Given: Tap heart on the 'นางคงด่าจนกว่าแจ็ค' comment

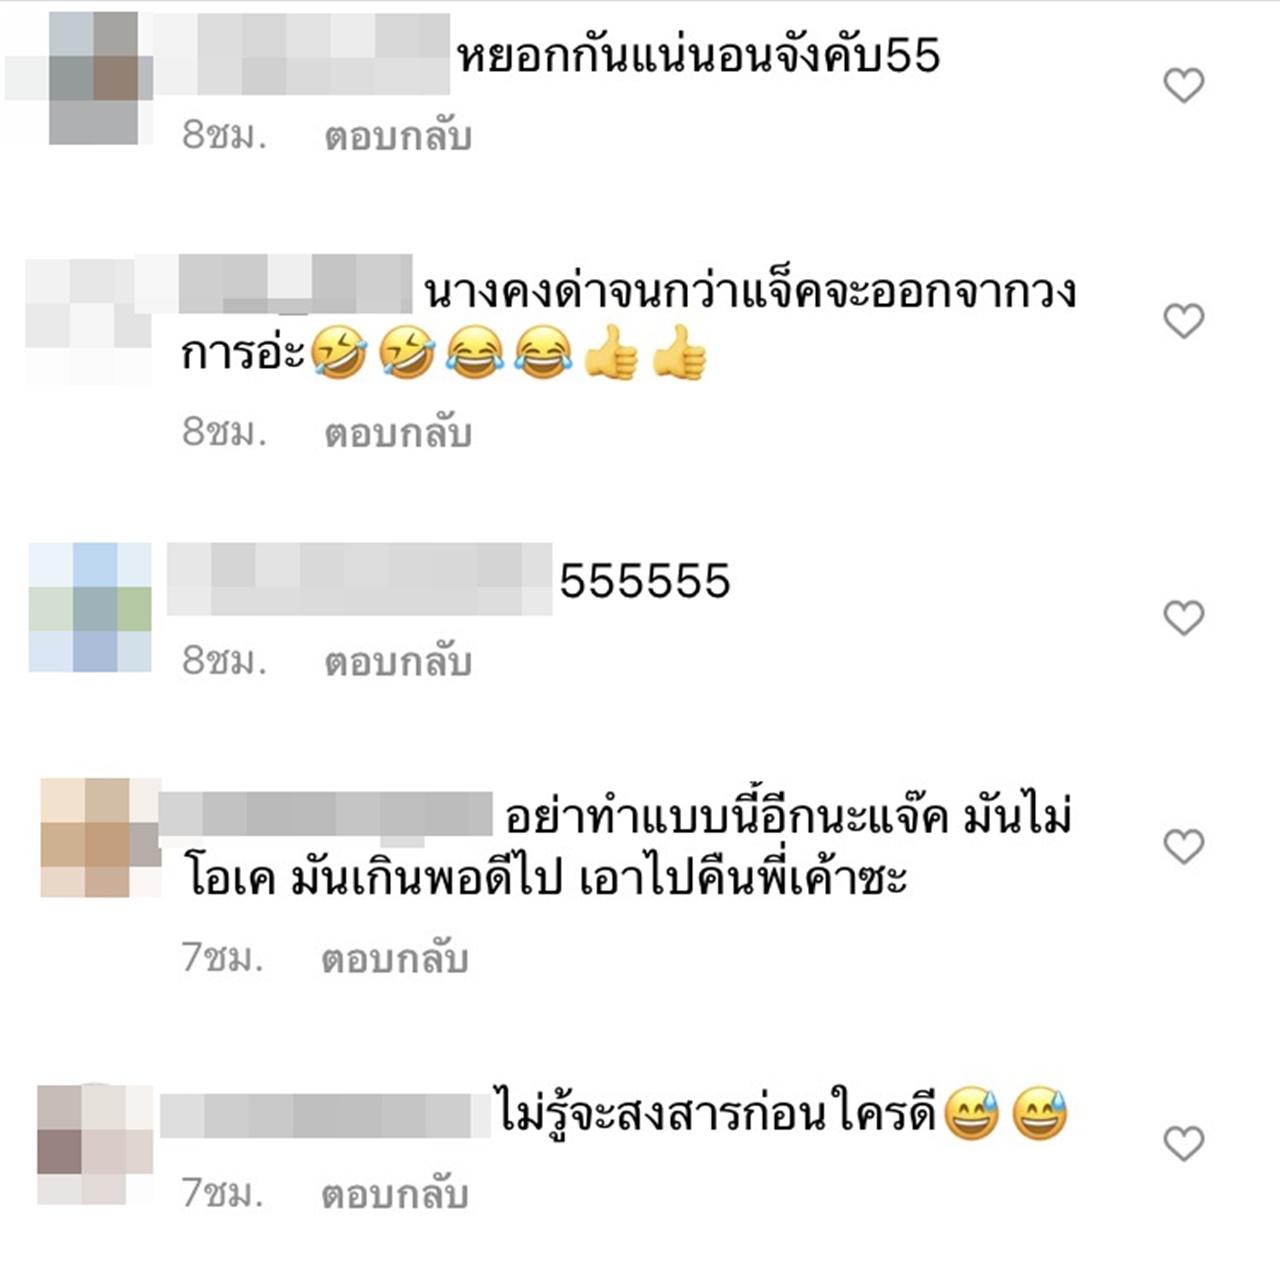Looking at the screenshot, I should pyautogui.click(x=1184, y=321).
